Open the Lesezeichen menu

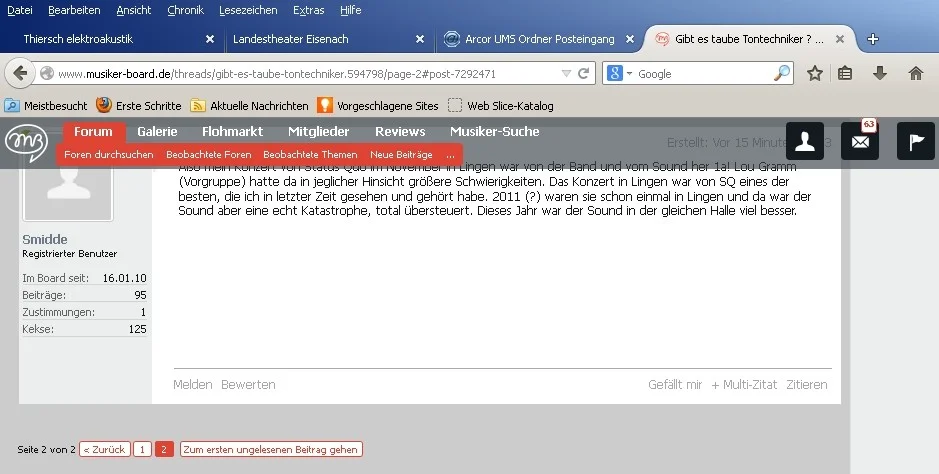[x=249, y=10]
